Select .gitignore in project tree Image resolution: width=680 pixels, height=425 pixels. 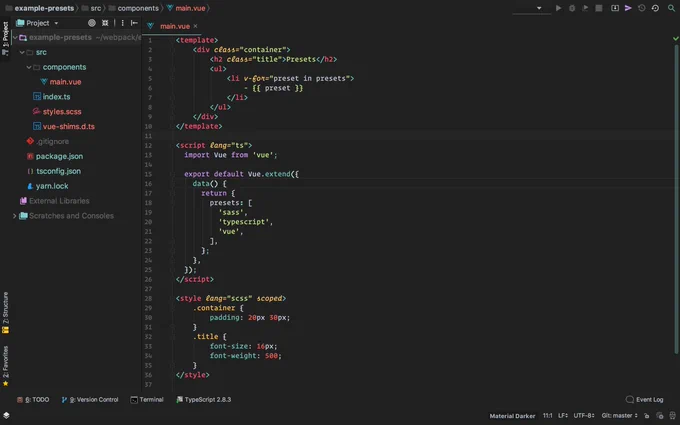pyautogui.click(x=52, y=141)
